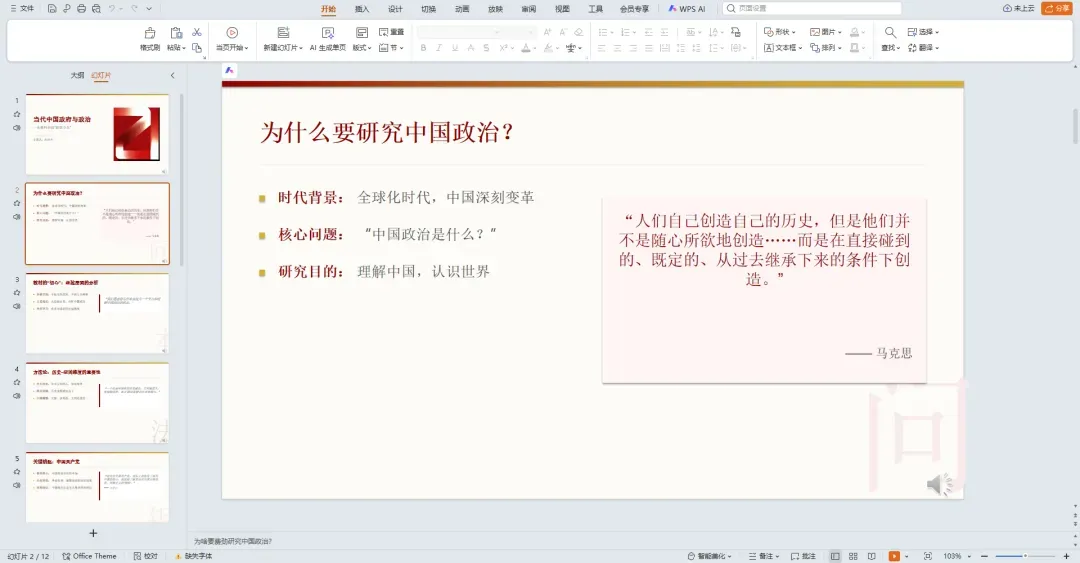Viewport: 1080px width, 563px height.
Task: Start slideshow from current slide icon
Action: (232, 32)
